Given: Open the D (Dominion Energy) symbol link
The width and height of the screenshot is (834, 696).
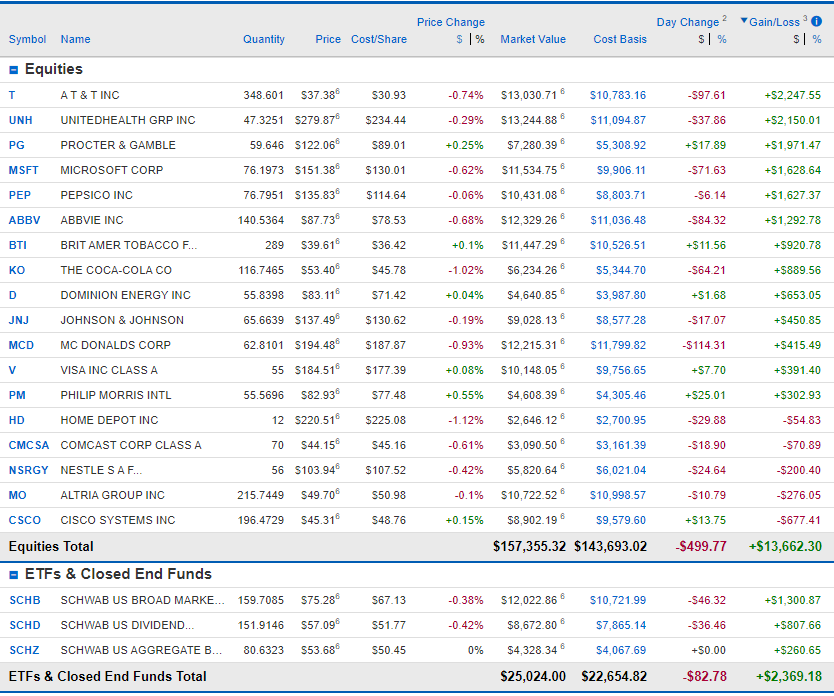Looking at the screenshot, I should 13,296.
